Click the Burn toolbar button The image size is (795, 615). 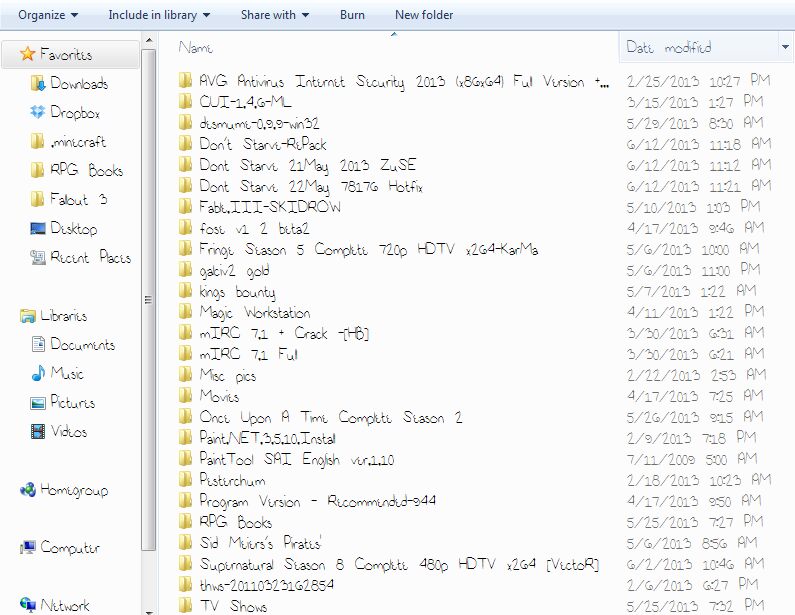click(352, 15)
